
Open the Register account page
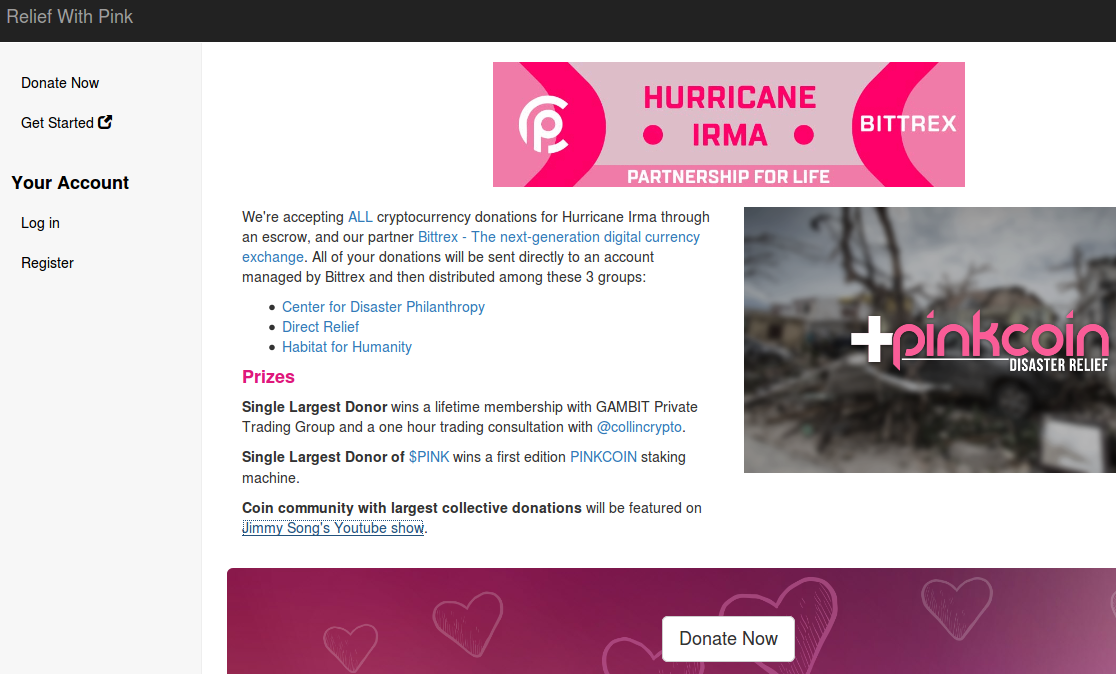pyautogui.click(x=47, y=263)
